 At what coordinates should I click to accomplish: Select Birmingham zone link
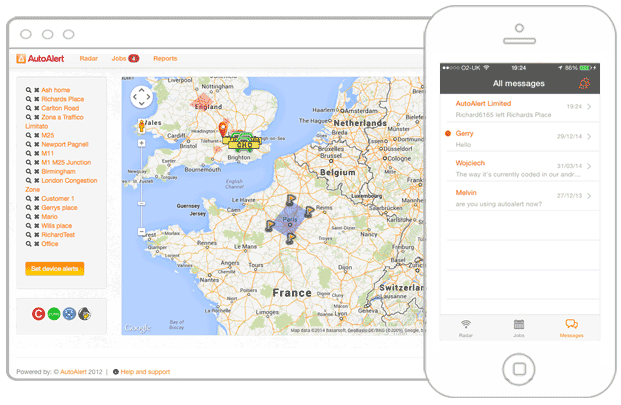tap(58, 171)
